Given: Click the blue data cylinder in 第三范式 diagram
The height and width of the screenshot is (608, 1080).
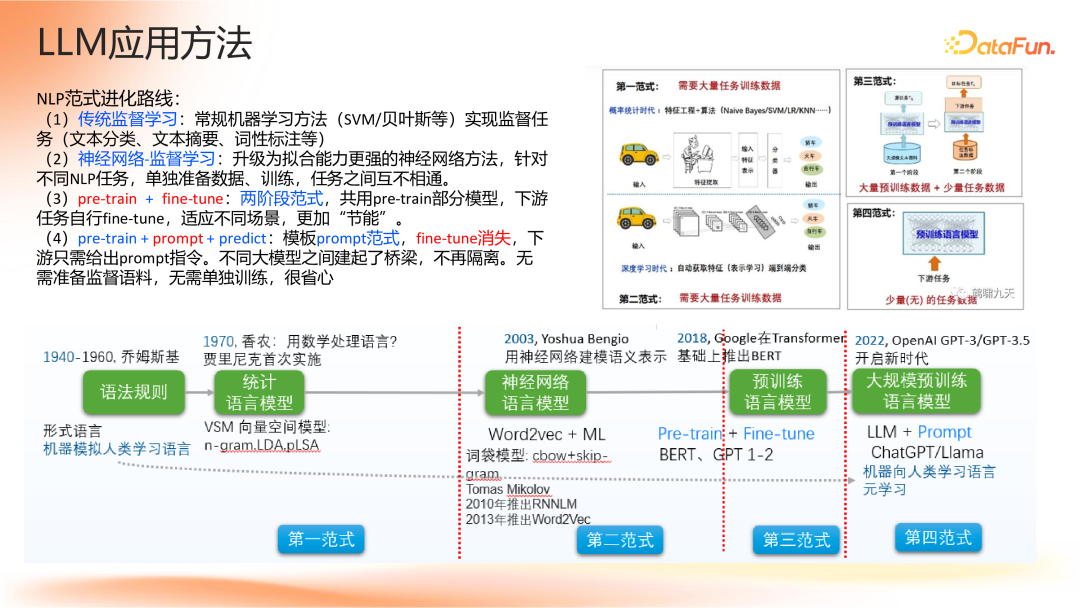Looking at the screenshot, I should coord(903,152).
